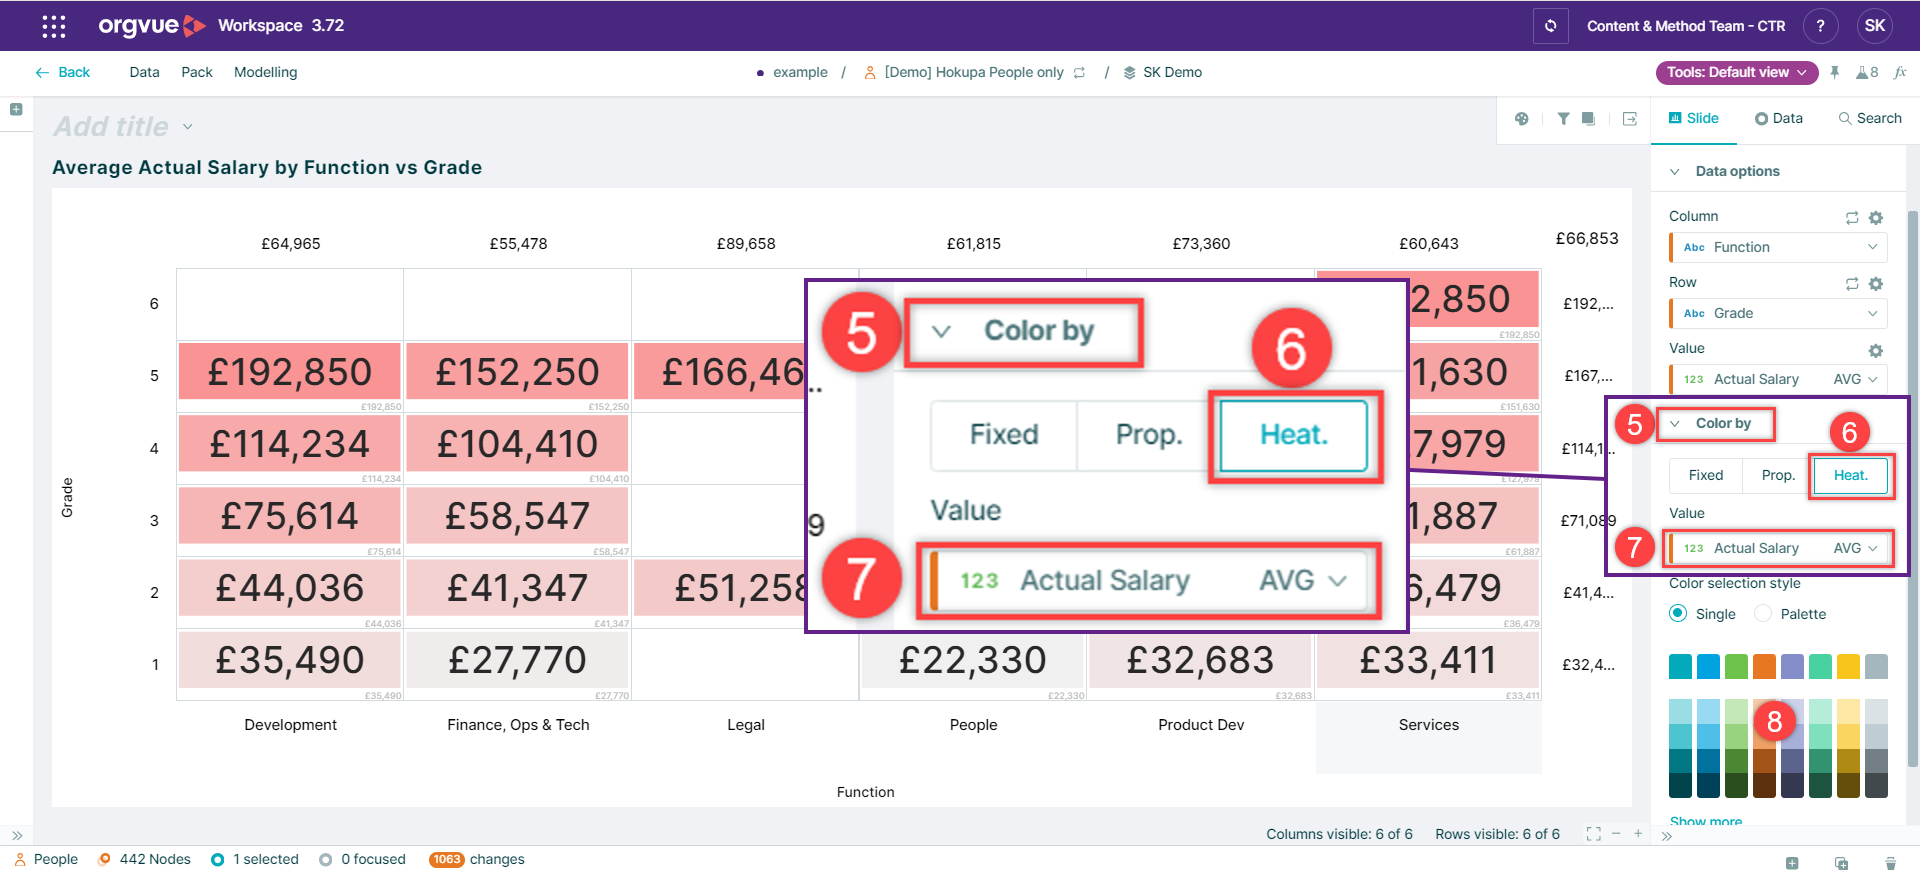Open Color by Value Actual Salary dropdown
The width and height of the screenshot is (1920, 878).
tap(1778, 548)
